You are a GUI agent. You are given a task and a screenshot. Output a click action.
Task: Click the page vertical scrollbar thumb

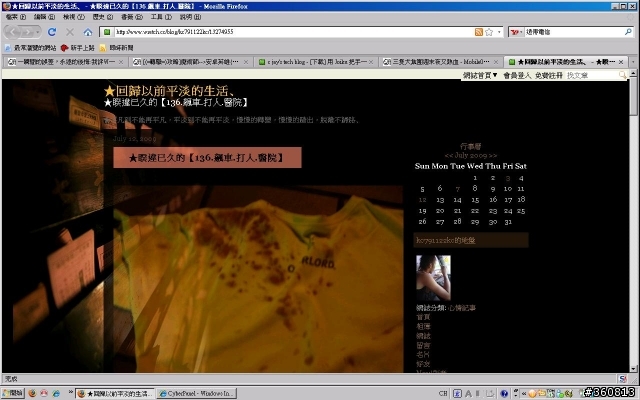coord(633,96)
